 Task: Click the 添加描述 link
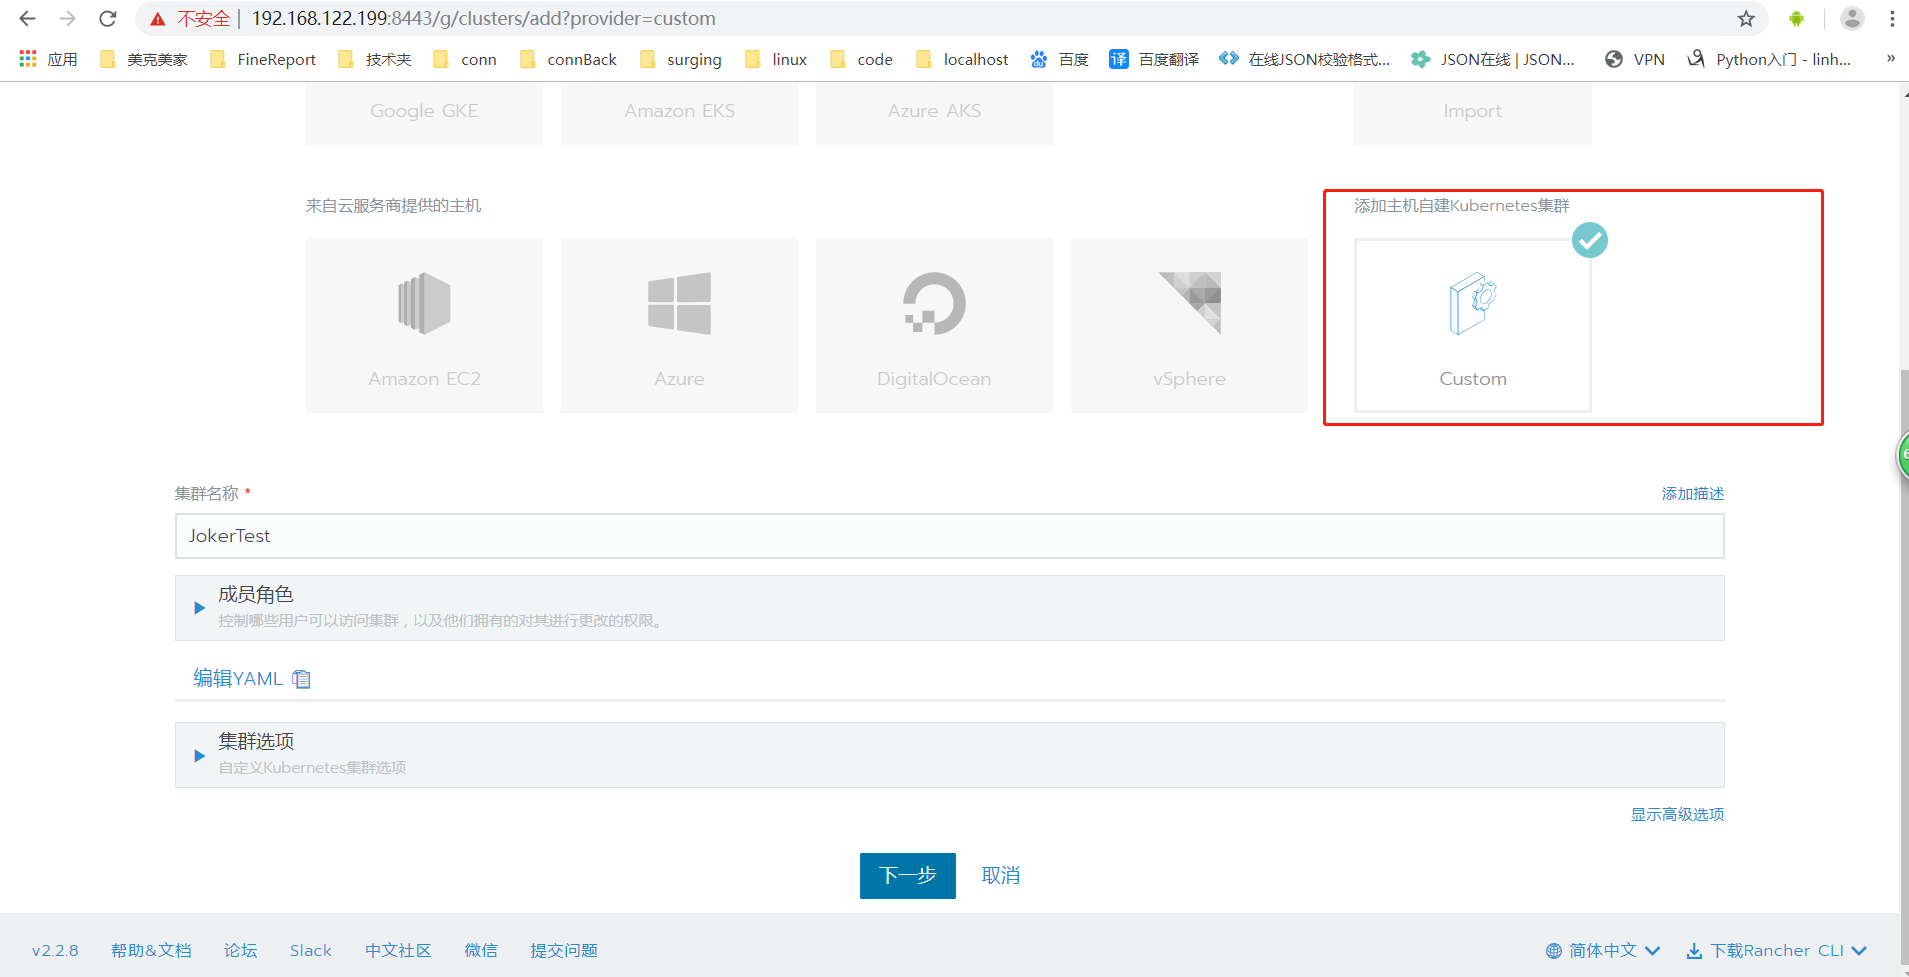(x=1692, y=493)
